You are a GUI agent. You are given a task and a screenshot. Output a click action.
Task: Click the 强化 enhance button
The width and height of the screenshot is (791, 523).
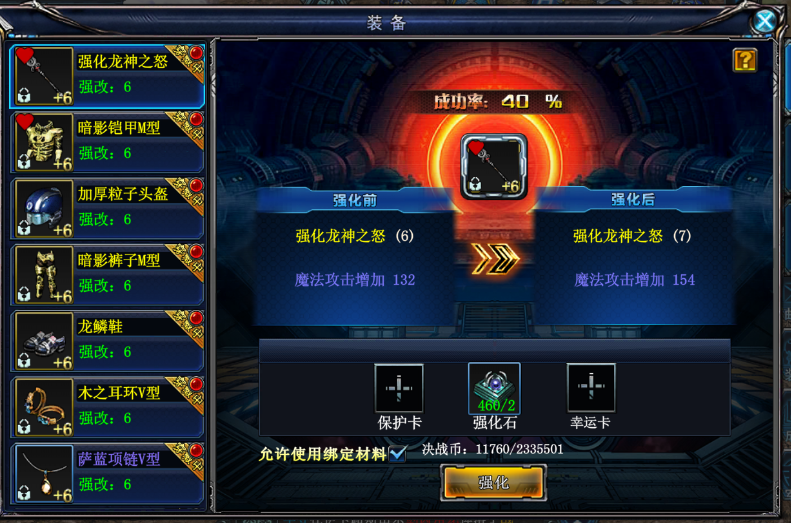[x=494, y=483]
